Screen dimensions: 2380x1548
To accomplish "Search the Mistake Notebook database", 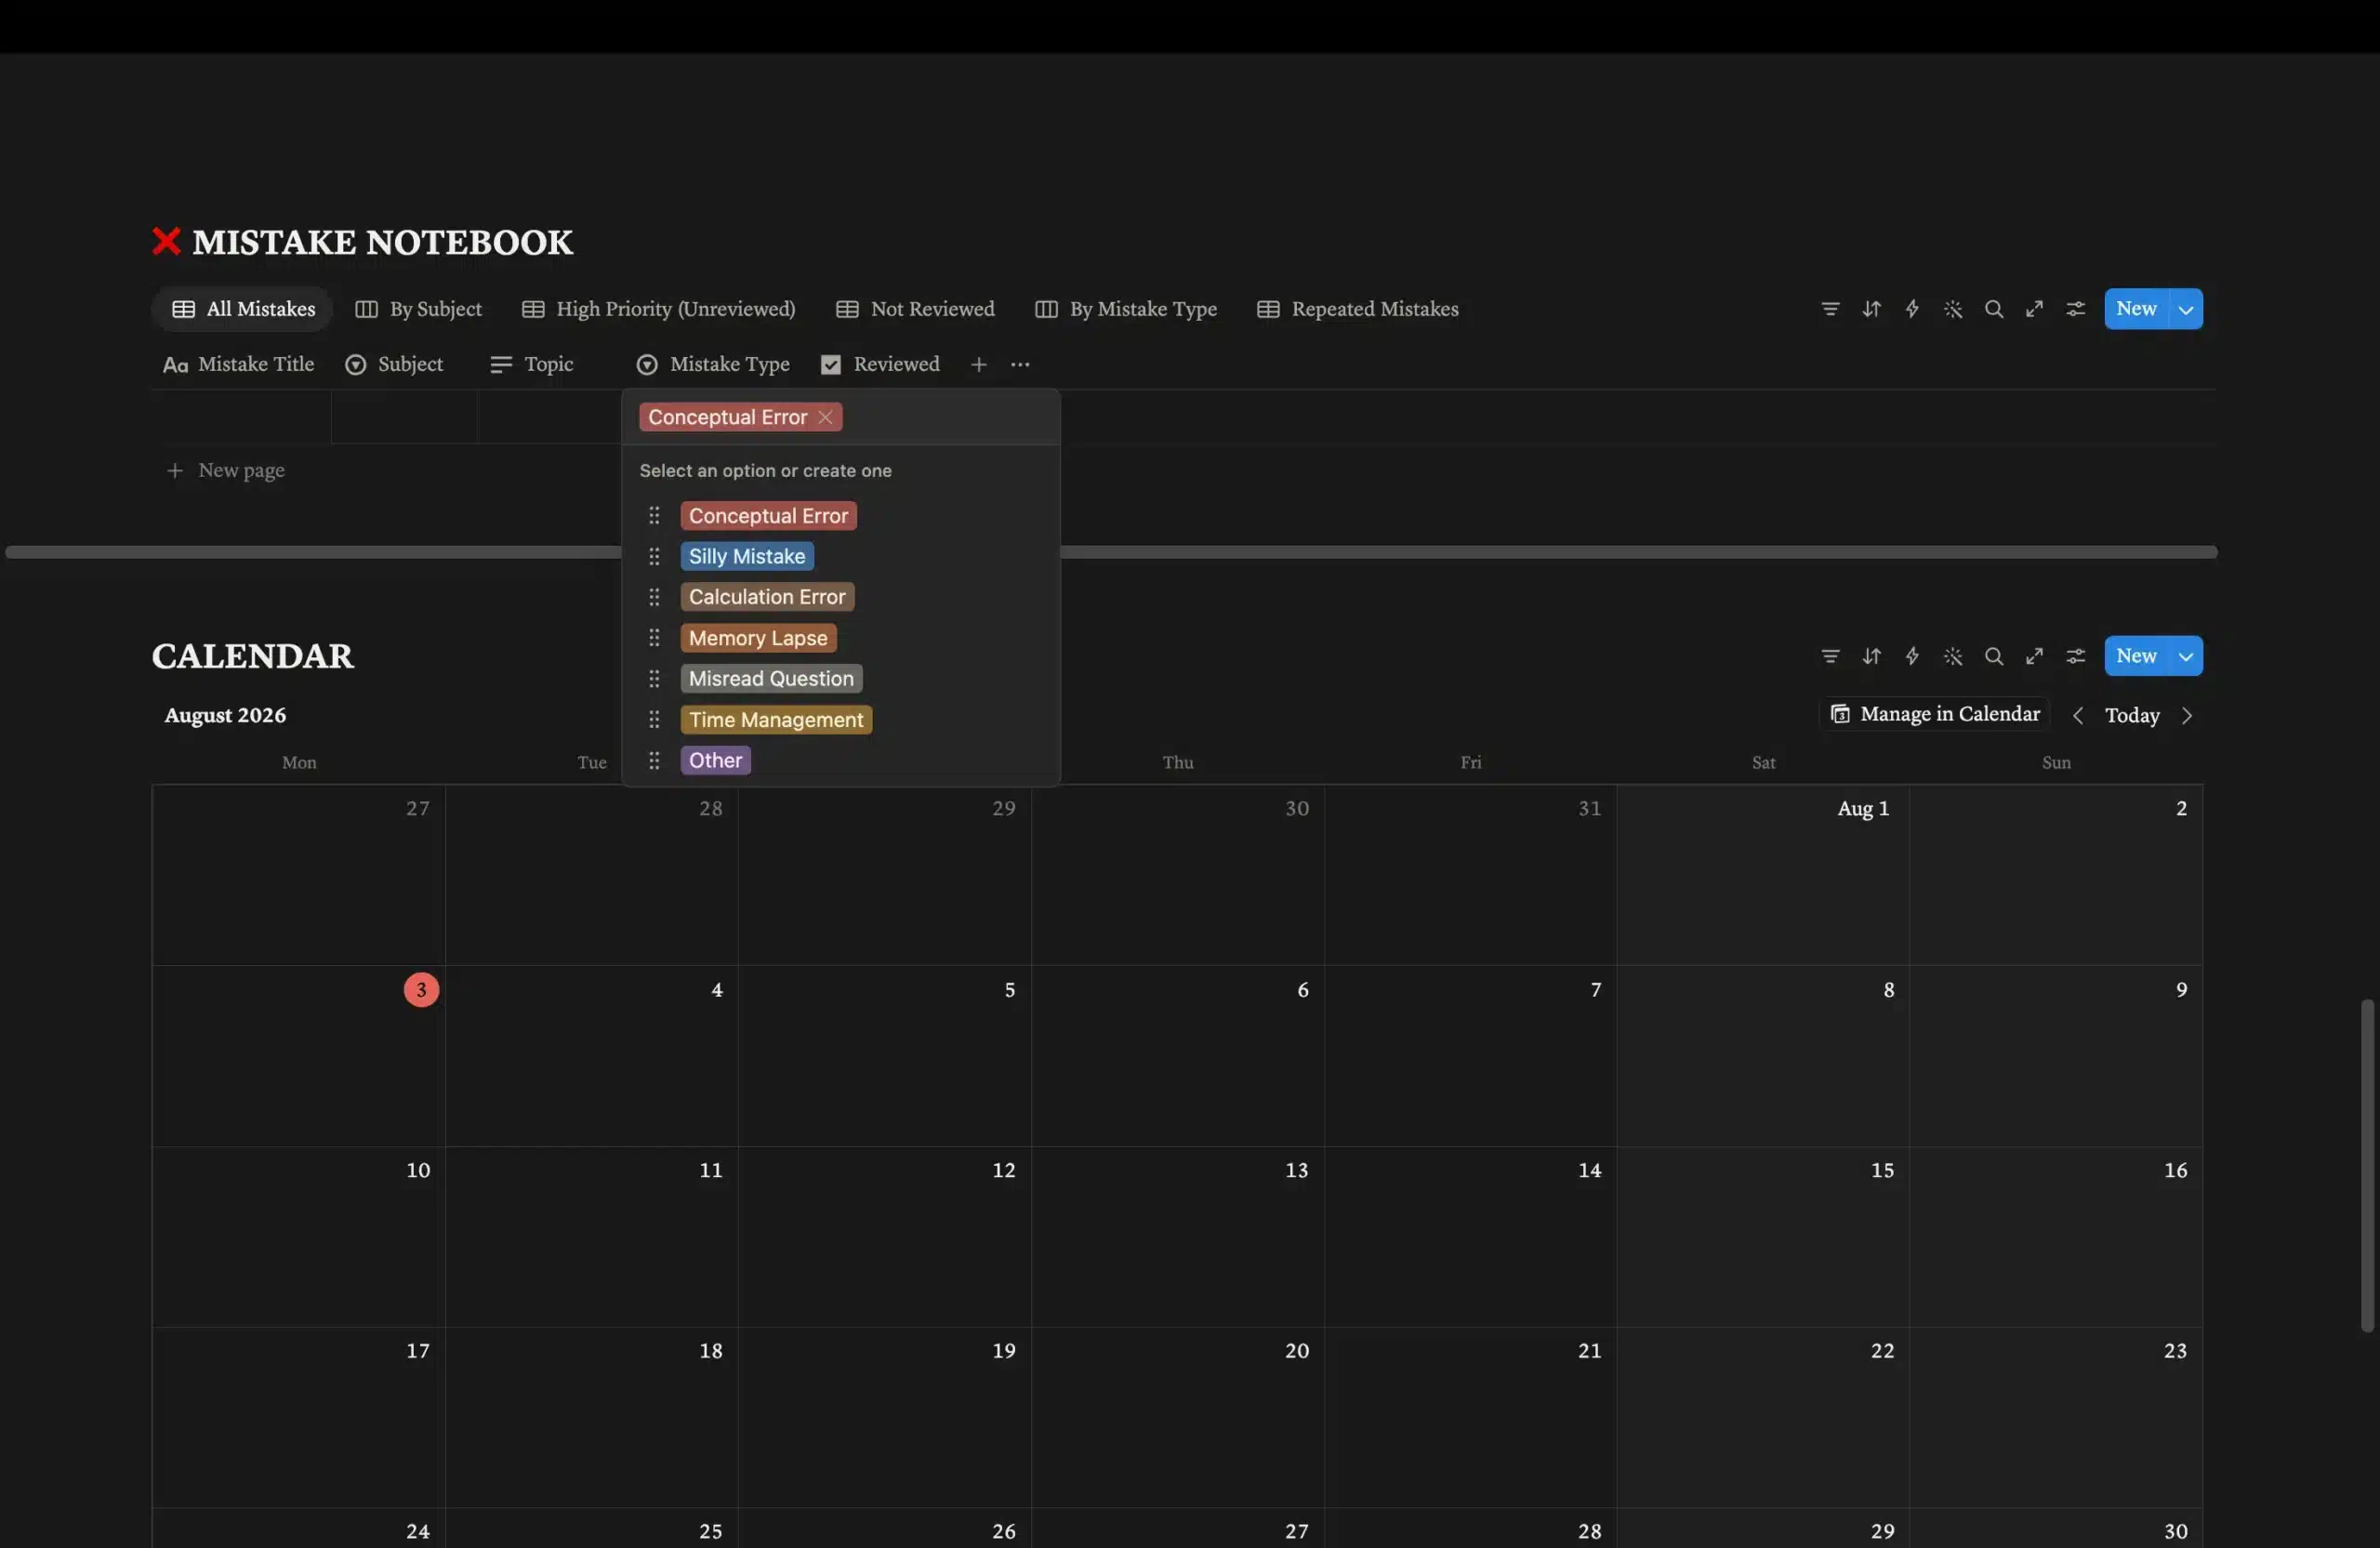I will 1994,309.
